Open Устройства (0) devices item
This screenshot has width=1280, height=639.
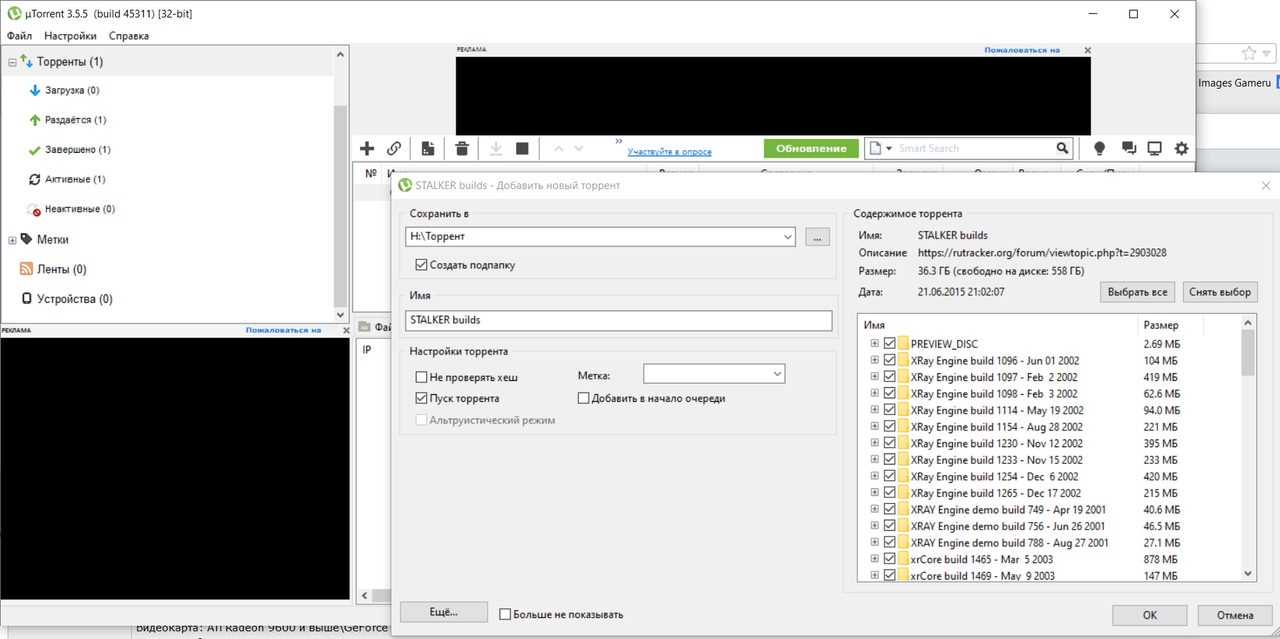point(66,299)
